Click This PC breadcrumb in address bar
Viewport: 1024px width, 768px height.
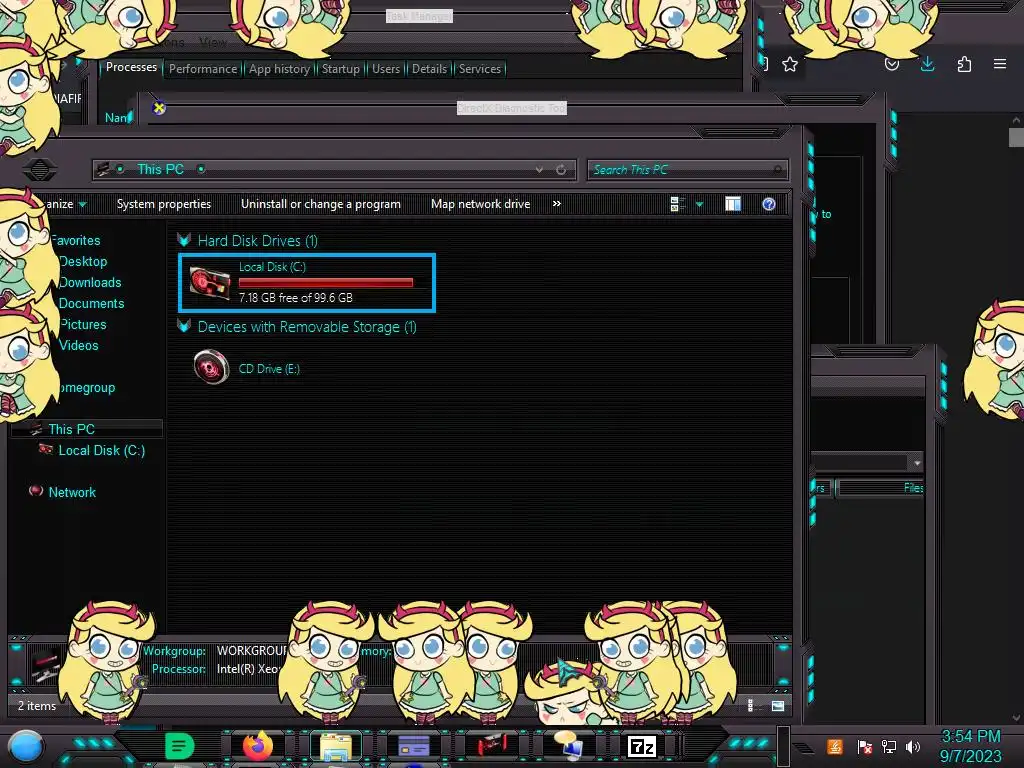161,169
